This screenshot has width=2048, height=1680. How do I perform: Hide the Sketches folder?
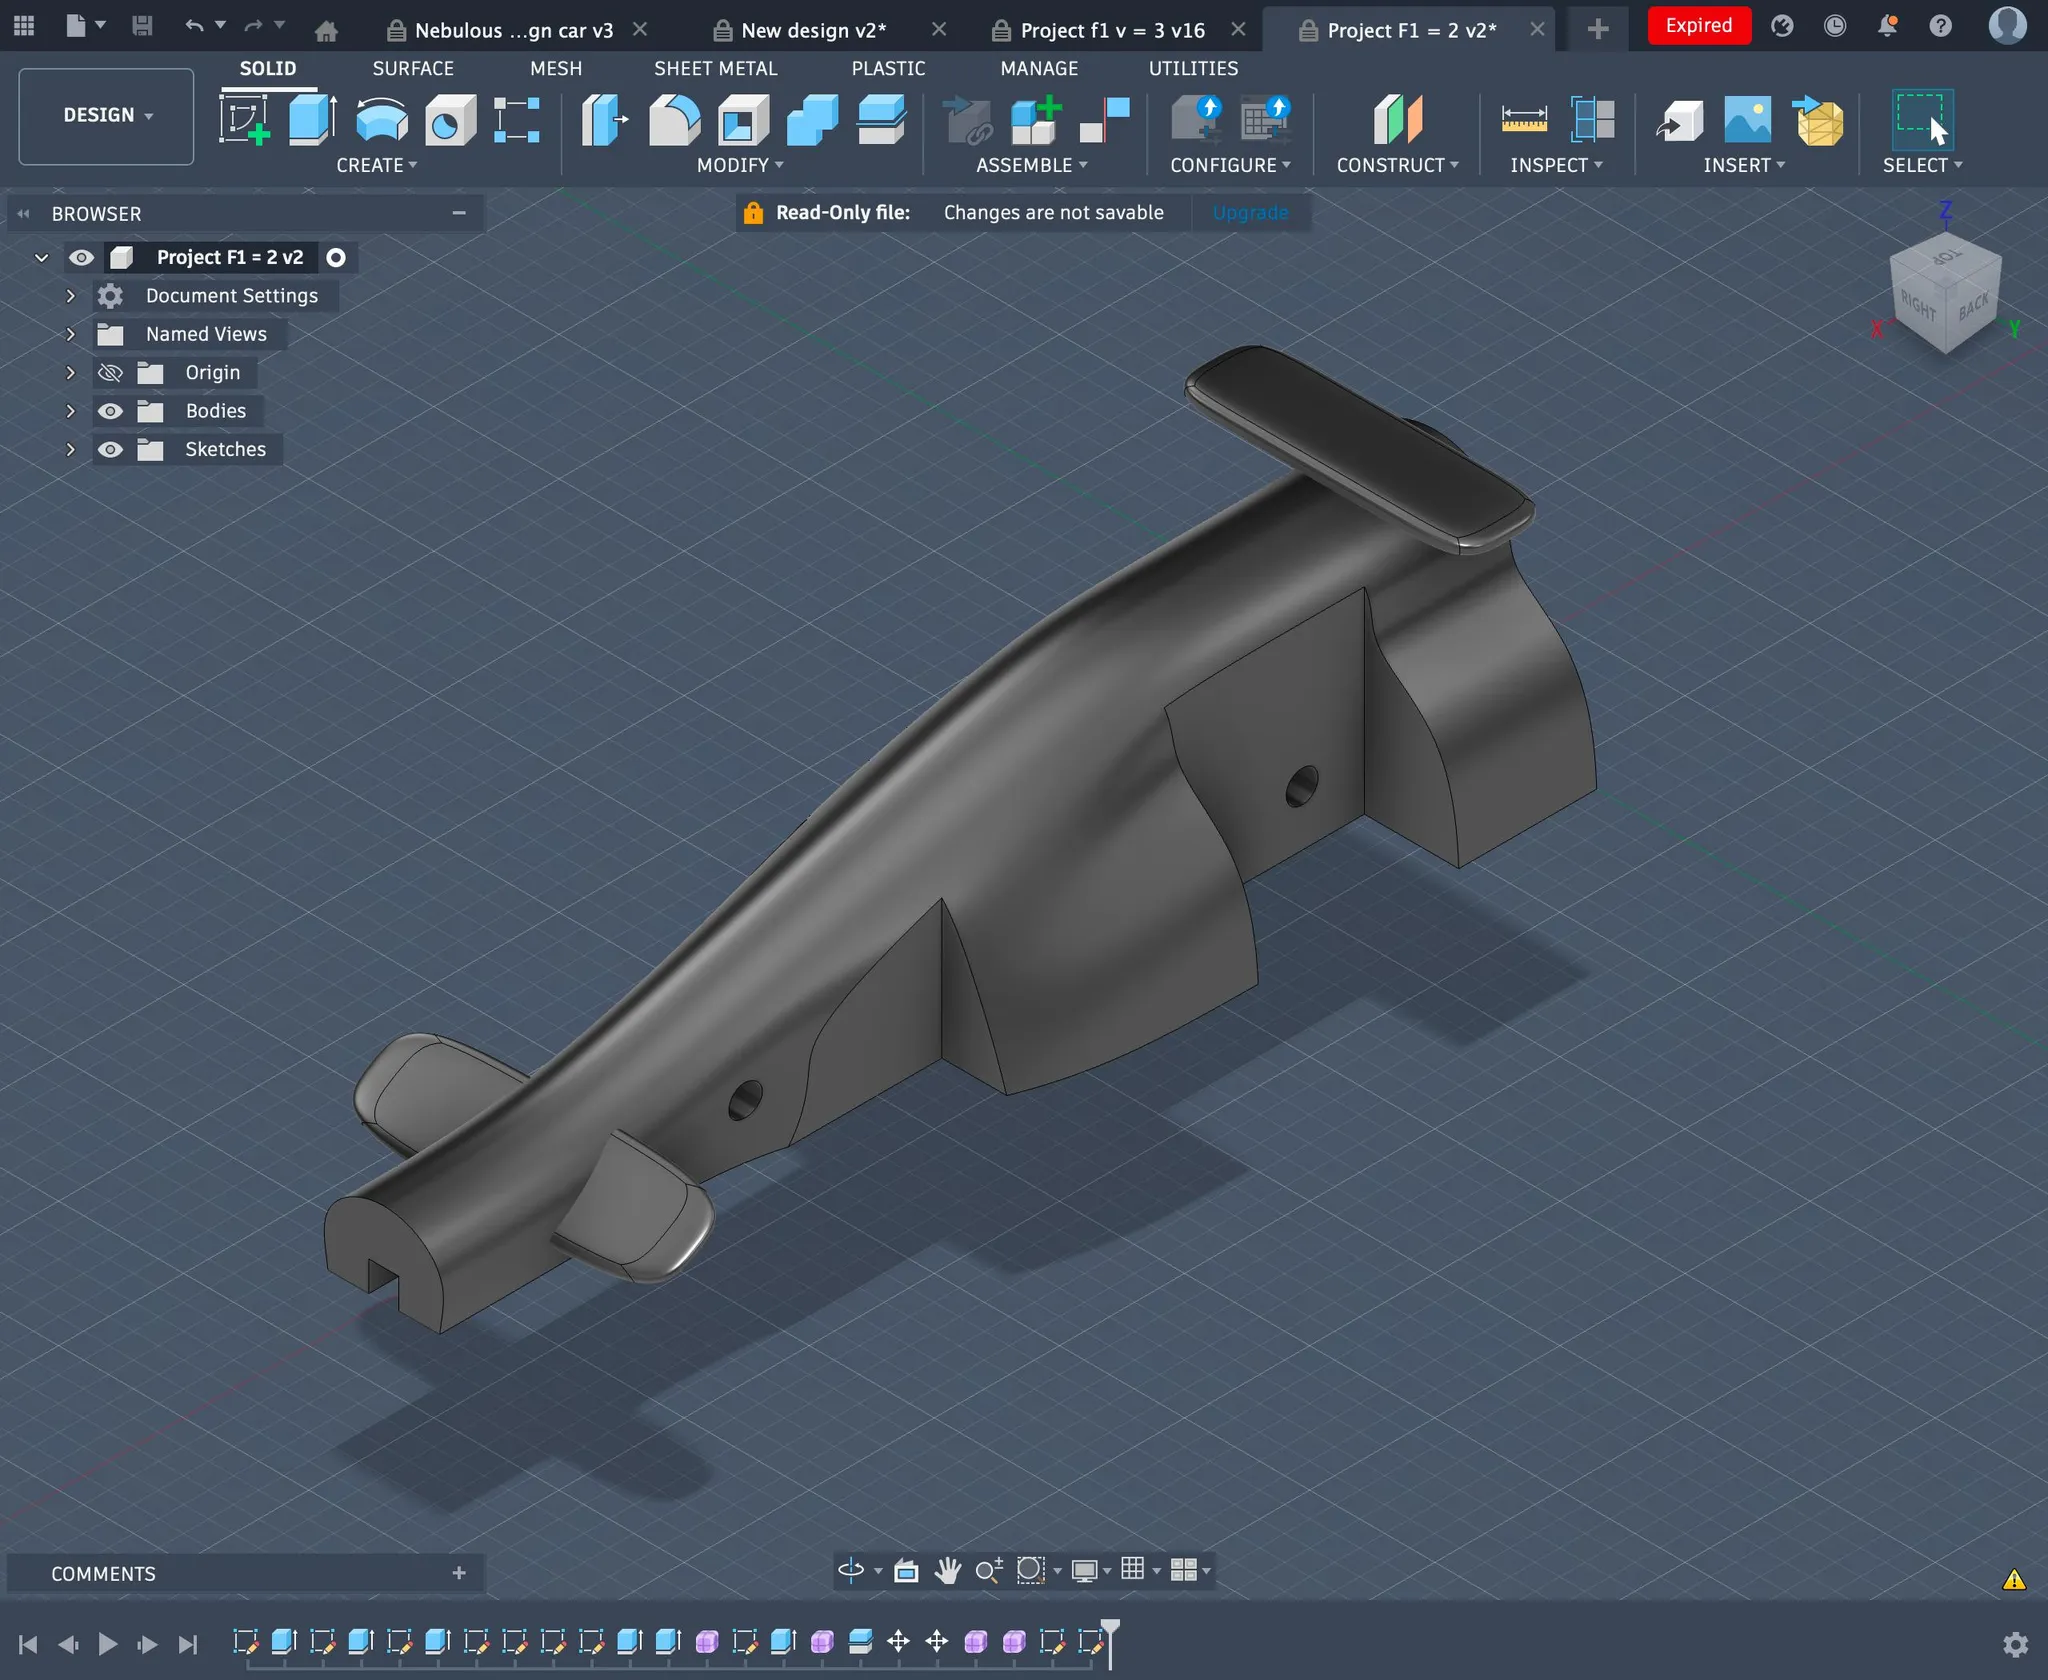110,450
